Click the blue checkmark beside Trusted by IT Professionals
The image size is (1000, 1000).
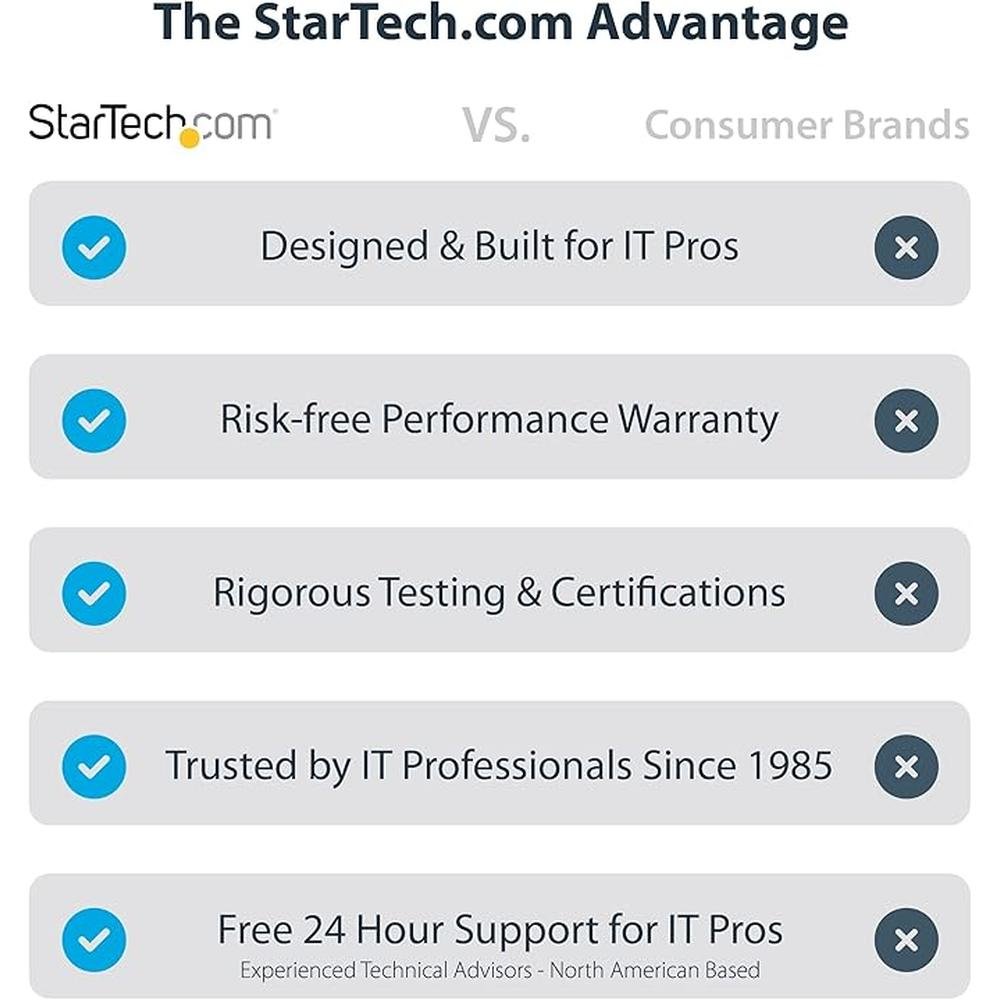94,766
